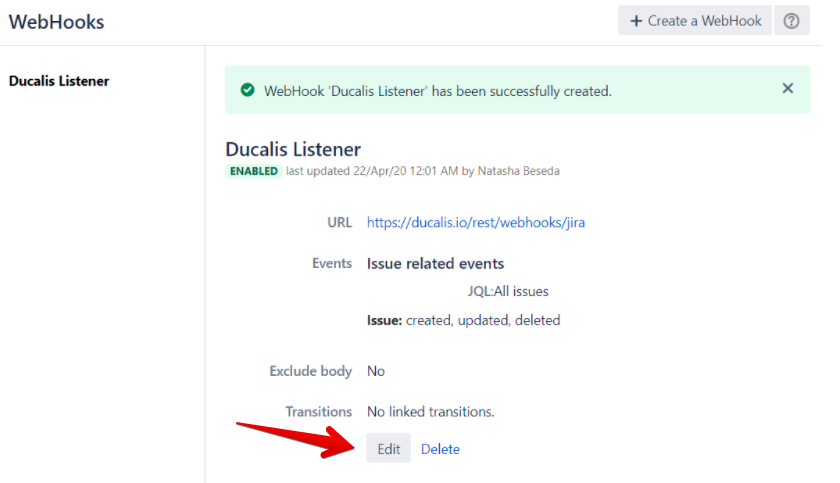Click the 'No linked transitions.' text

(430, 411)
